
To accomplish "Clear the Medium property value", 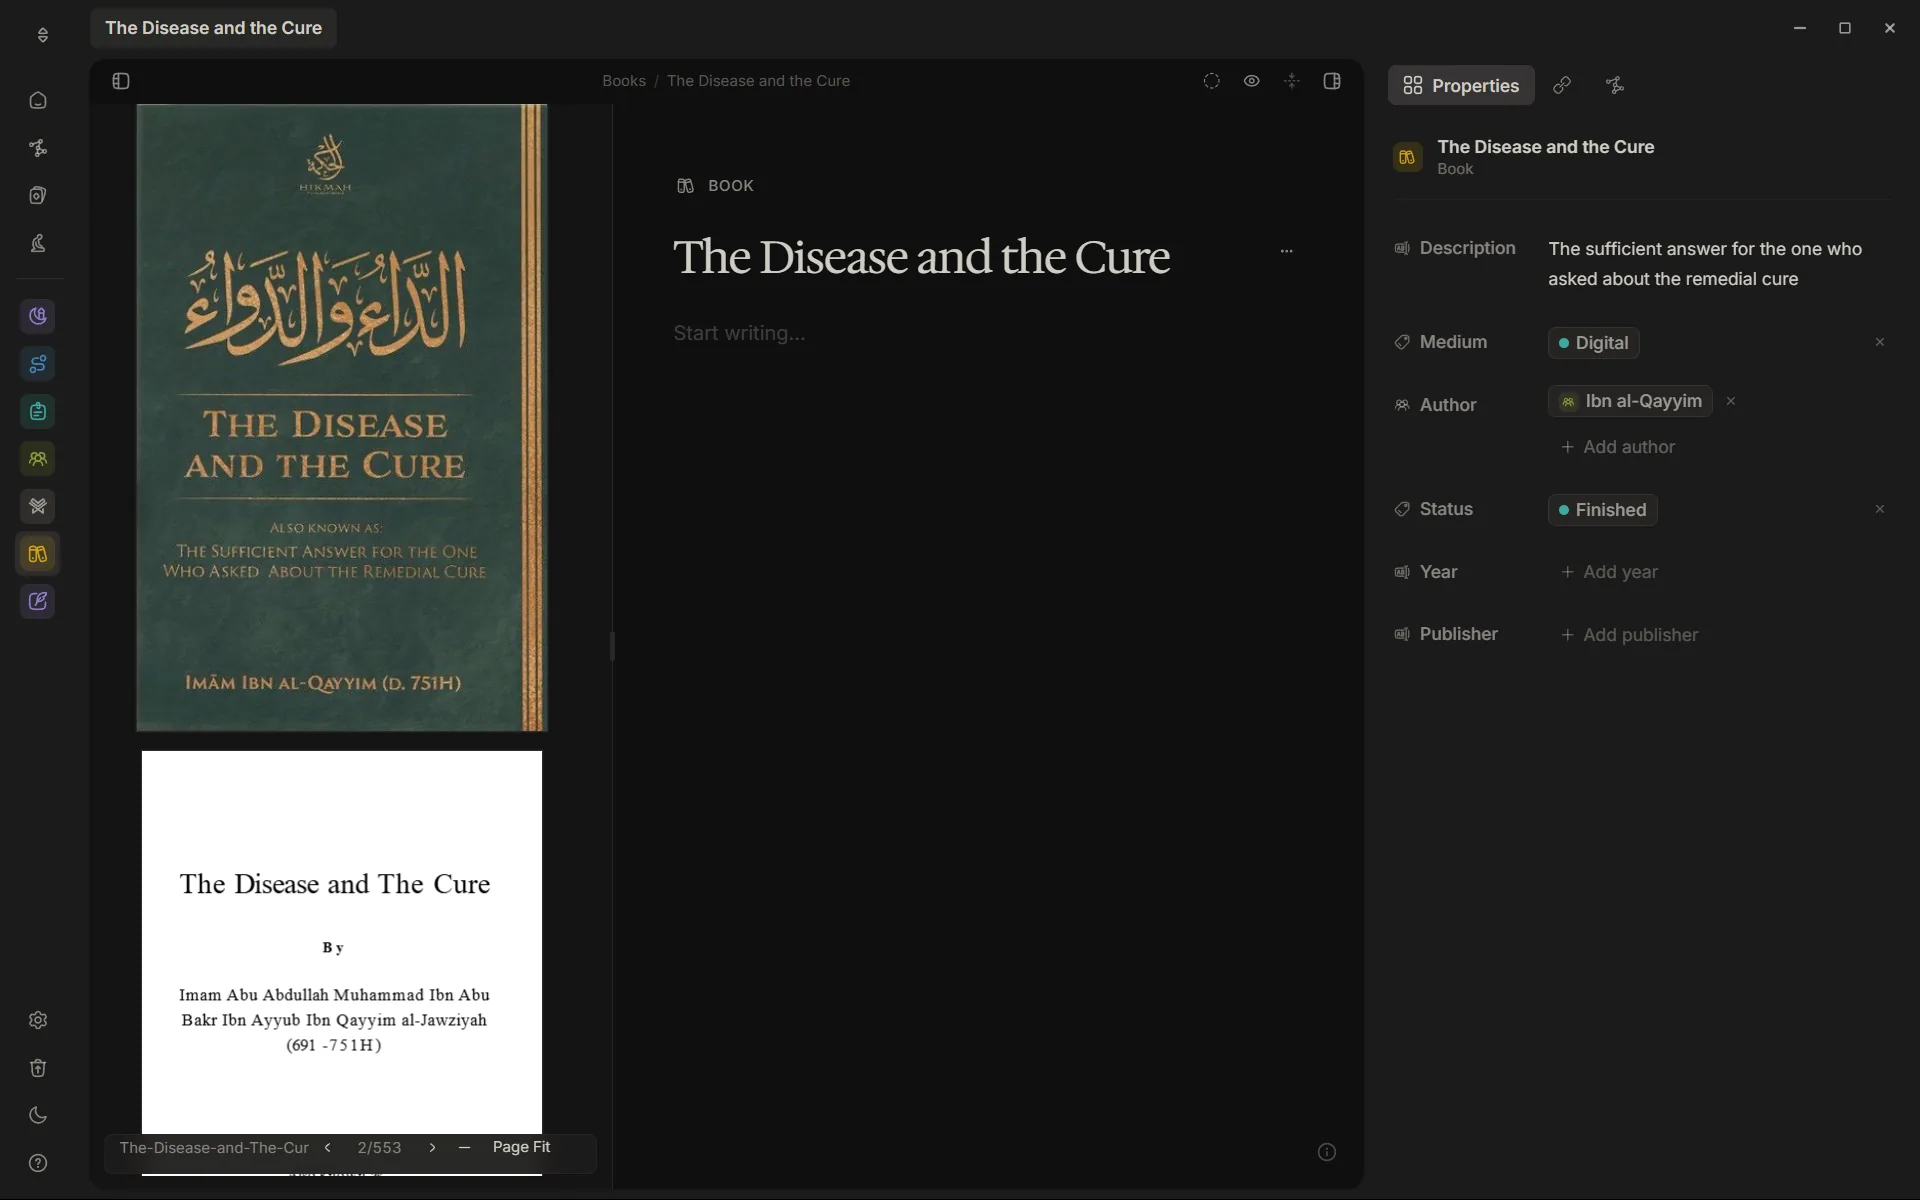I will tap(1879, 342).
